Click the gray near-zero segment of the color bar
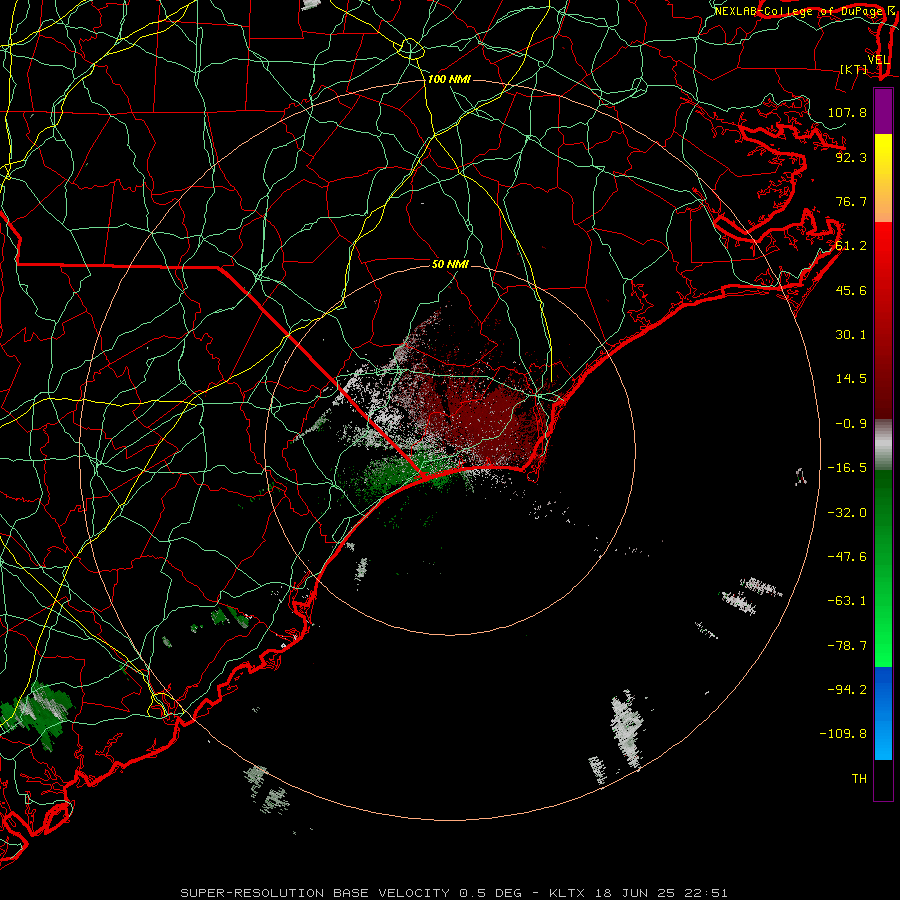Image resolution: width=900 pixels, height=900 pixels. (x=883, y=444)
